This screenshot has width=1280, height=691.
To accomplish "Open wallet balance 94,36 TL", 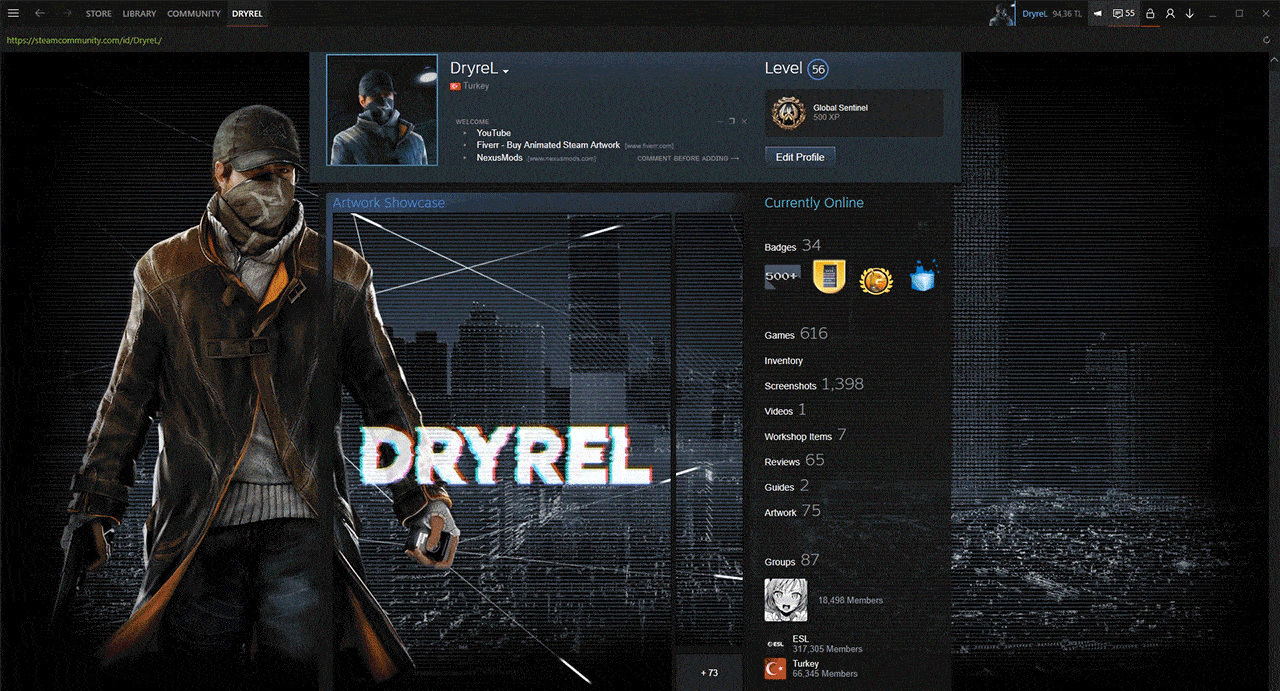I will [x=1067, y=14].
